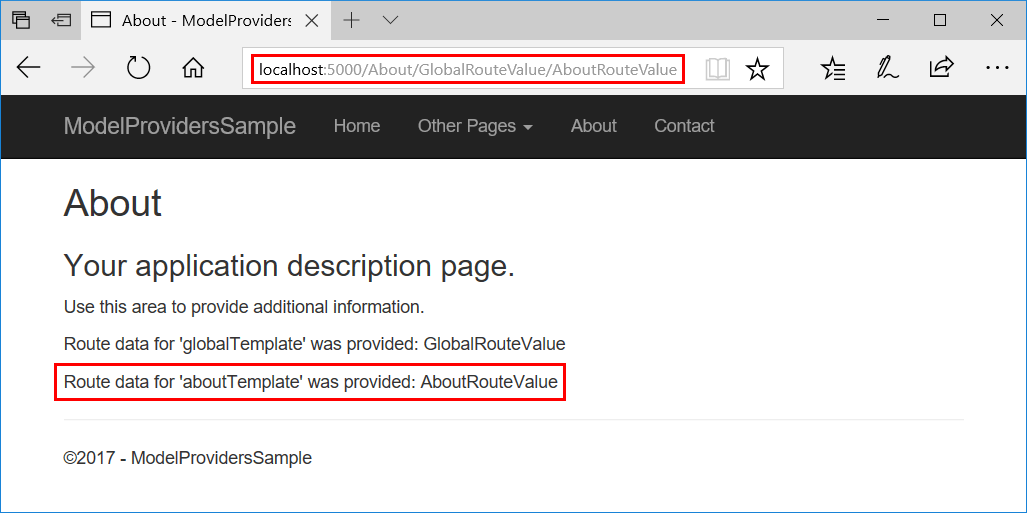1027x513 pixels.
Task: Refresh the current page
Action: tap(139, 68)
